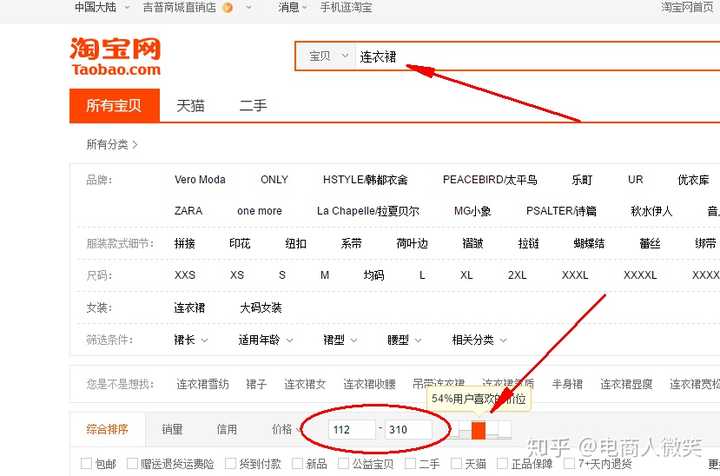Viewport: 720px width, 476px height.
Task: Click the Taobao logo
Action: click(115, 56)
